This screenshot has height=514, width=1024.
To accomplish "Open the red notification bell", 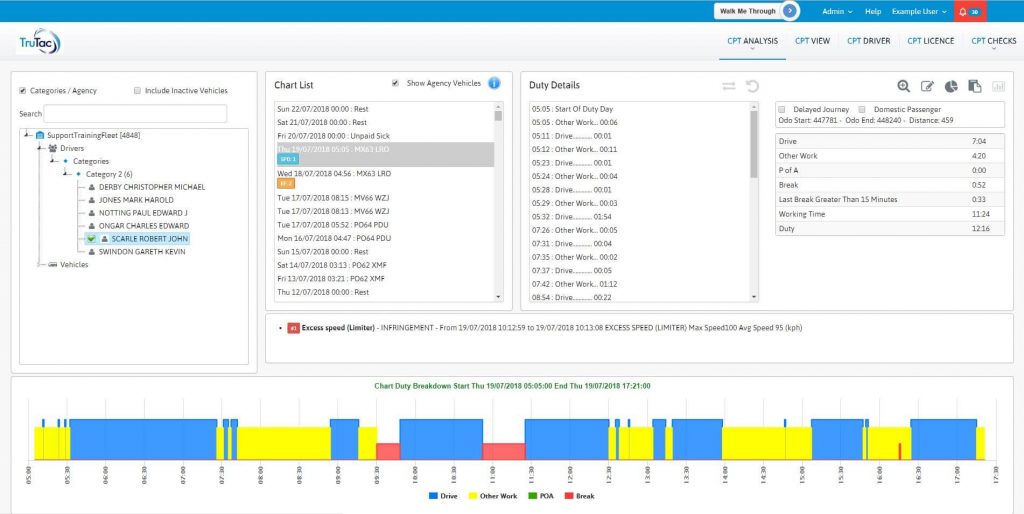I will pos(970,11).
